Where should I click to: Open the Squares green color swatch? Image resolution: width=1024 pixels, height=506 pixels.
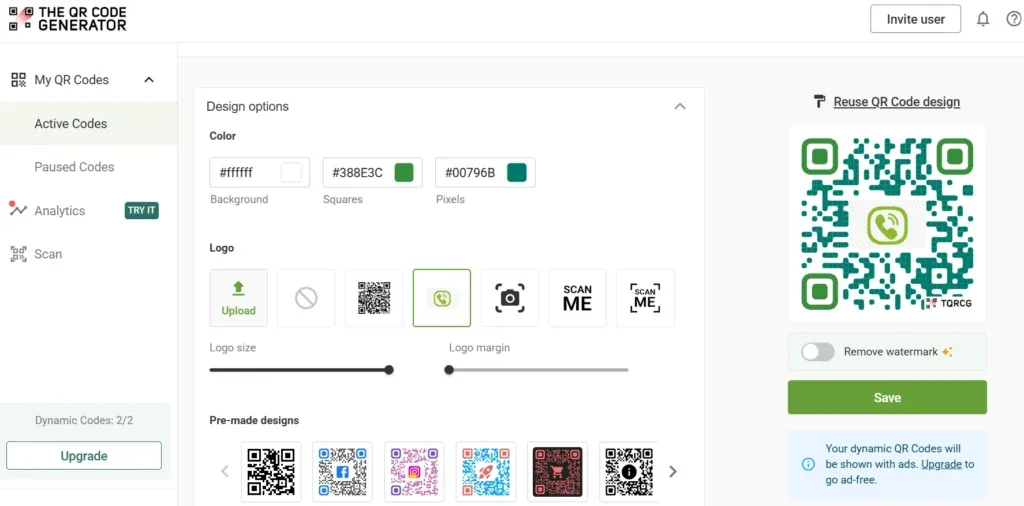(404, 172)
